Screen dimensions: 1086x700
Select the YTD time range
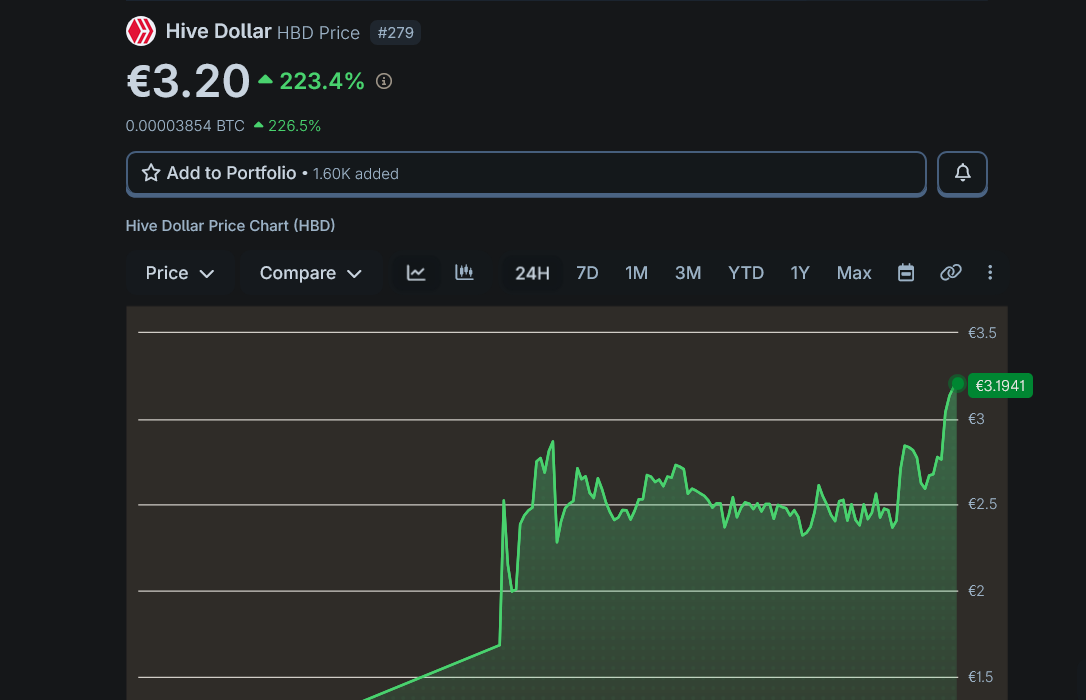tap(746, 273)
